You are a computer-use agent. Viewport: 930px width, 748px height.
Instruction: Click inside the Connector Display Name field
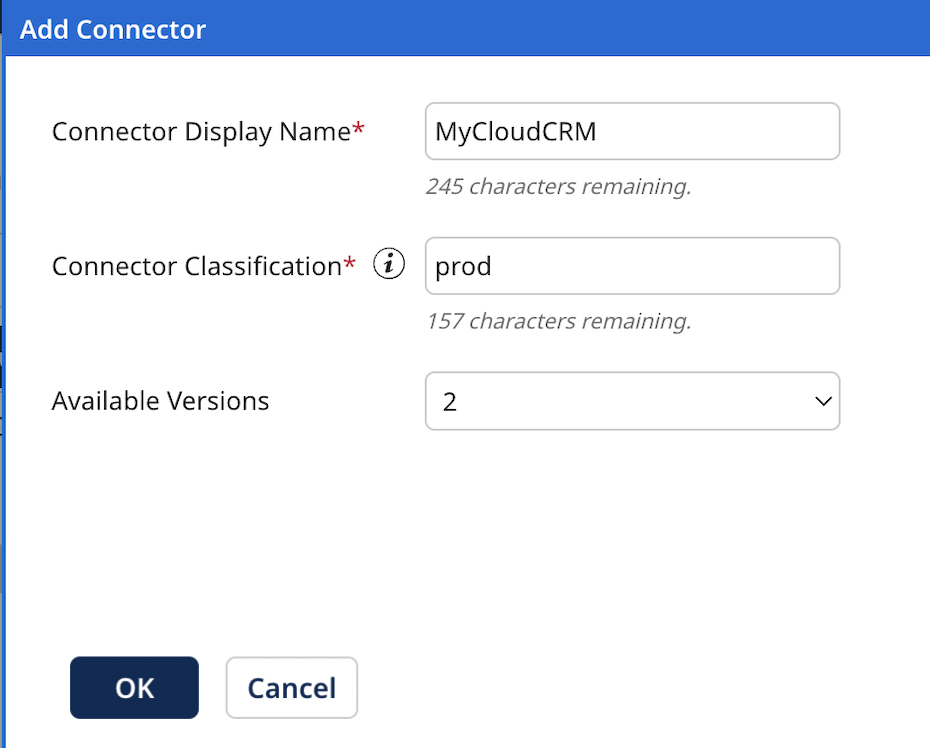click(x=632, y=131)
